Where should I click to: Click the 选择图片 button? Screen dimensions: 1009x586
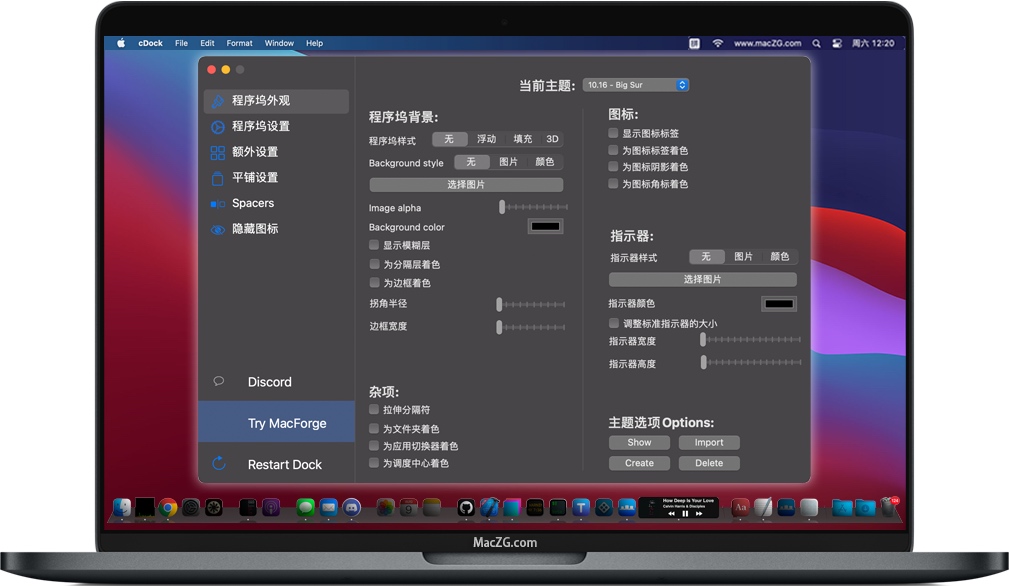click(467, 184)
